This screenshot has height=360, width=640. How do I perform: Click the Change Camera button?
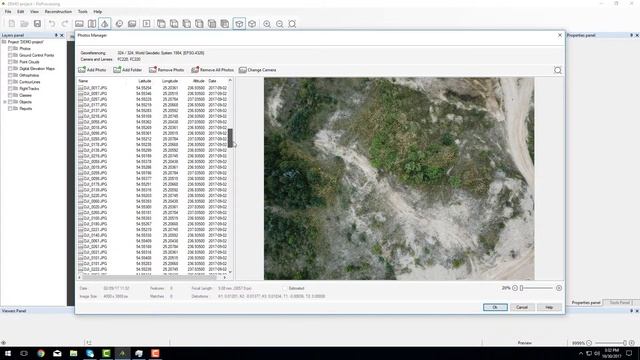258,70
